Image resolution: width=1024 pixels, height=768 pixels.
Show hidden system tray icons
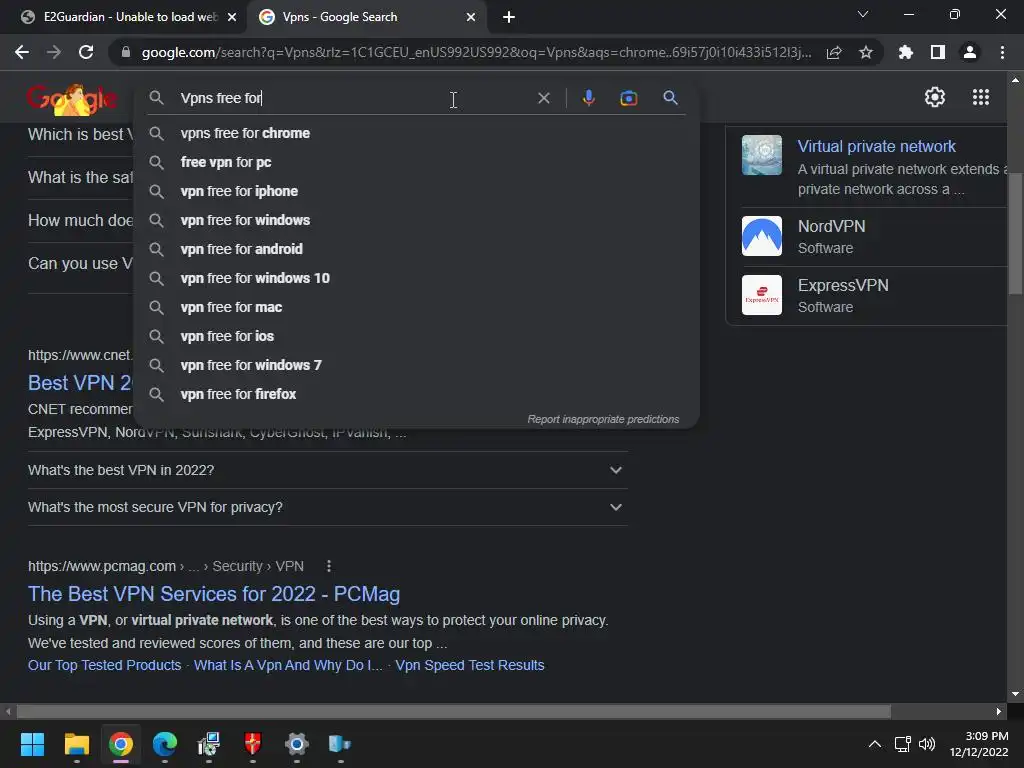tap(874, 744)
